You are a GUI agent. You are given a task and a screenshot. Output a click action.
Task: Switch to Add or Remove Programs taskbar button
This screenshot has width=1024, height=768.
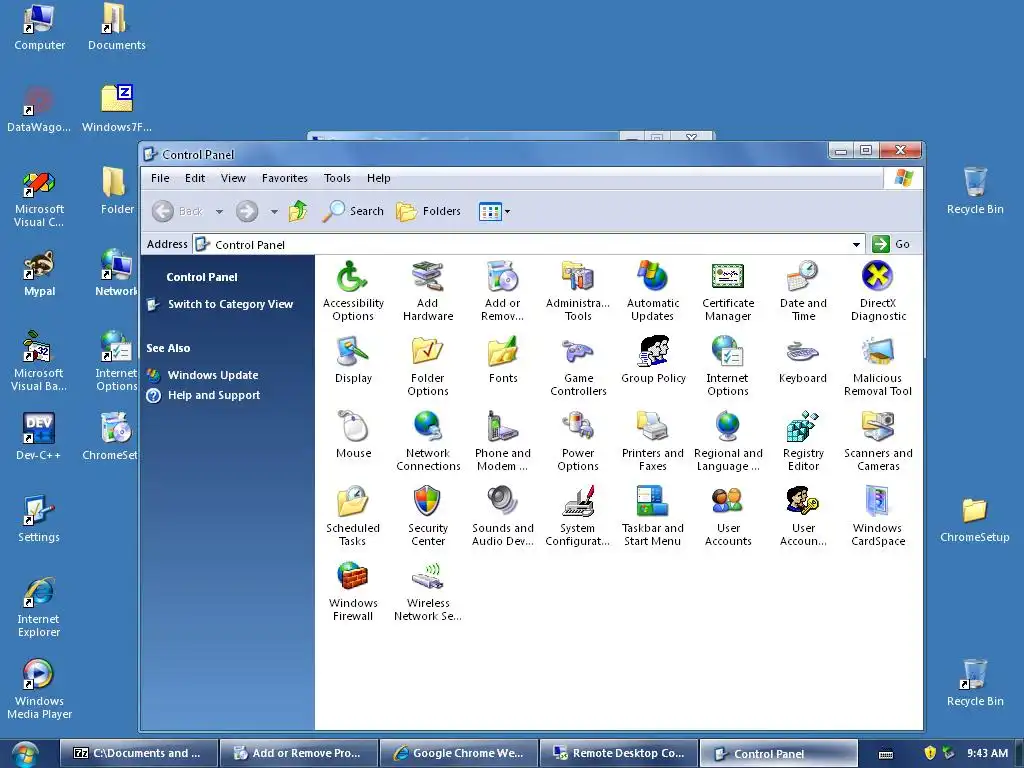click(299, 754)
